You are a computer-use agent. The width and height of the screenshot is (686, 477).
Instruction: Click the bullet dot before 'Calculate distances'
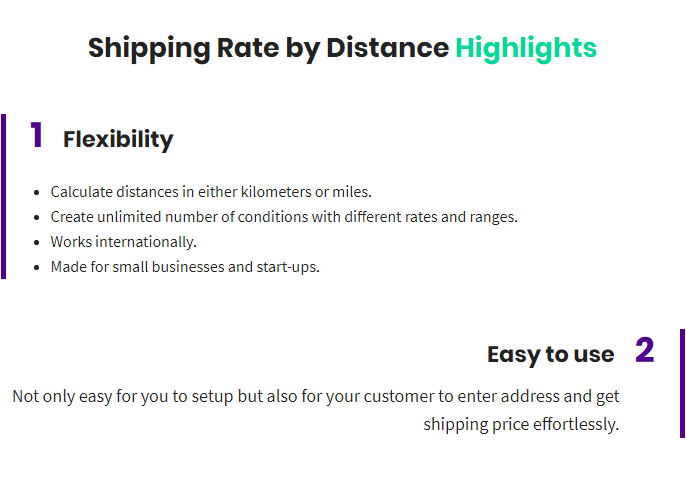[36, 193]
